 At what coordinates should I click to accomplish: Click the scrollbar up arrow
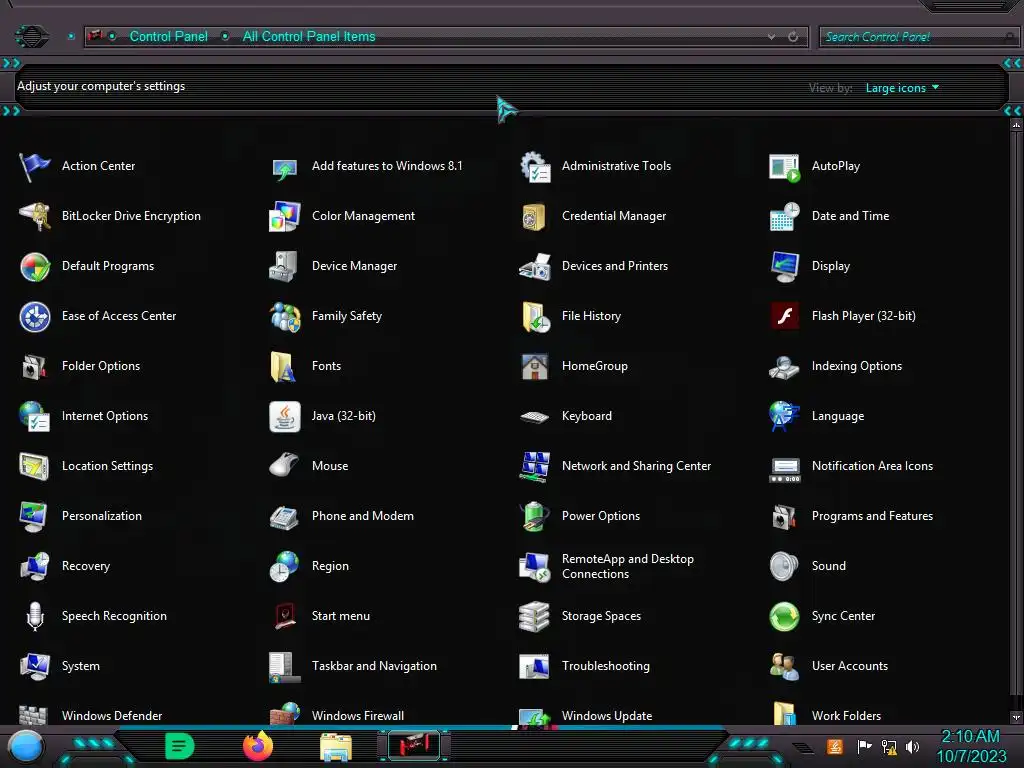pyautogui.click(x=1016, y=125)
